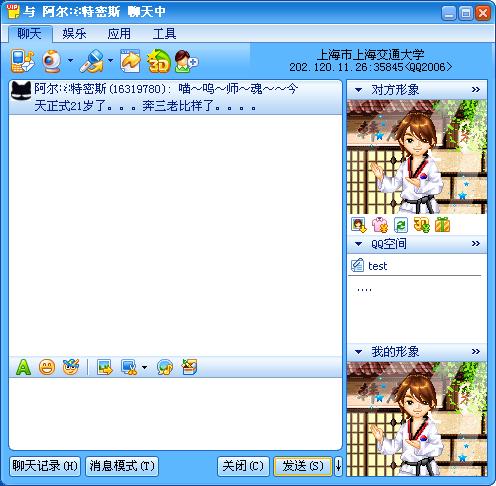Click the contact's QQ show avatar image
The width and height of the screenshot is (496, 486).
(417, 157)
